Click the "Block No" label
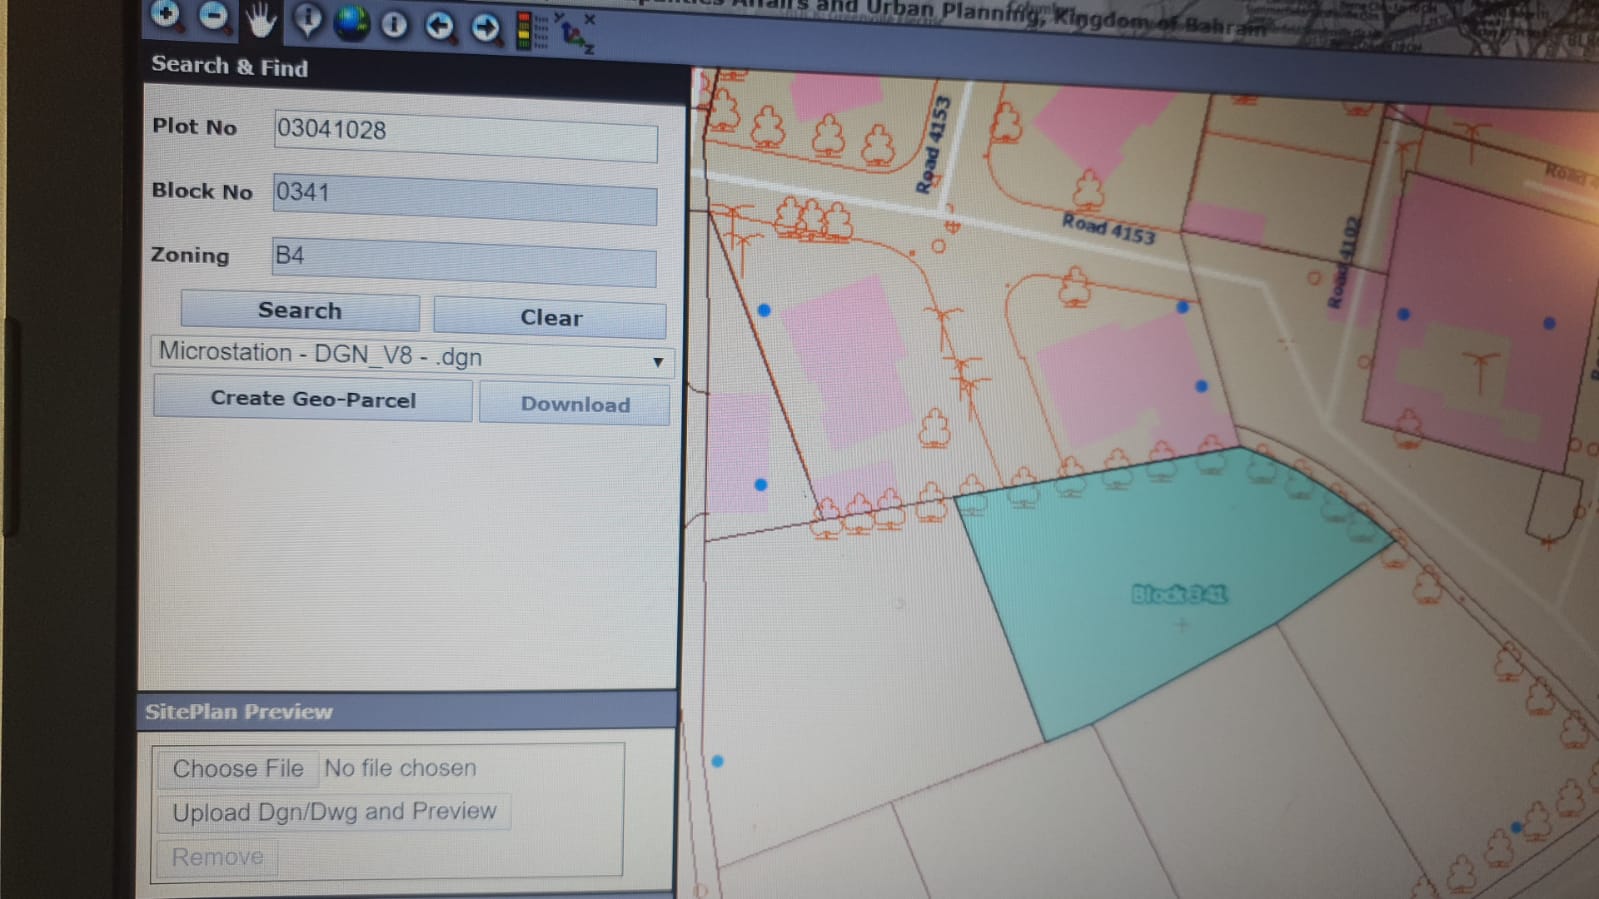The width and height of the screenshot is (1599, 899). tap(202, 191)
